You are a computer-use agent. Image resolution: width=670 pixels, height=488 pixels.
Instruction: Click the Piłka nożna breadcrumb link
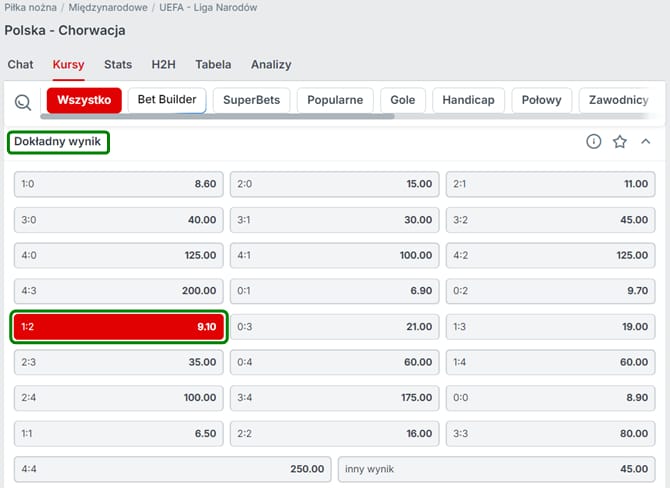(x=31, y=7)
